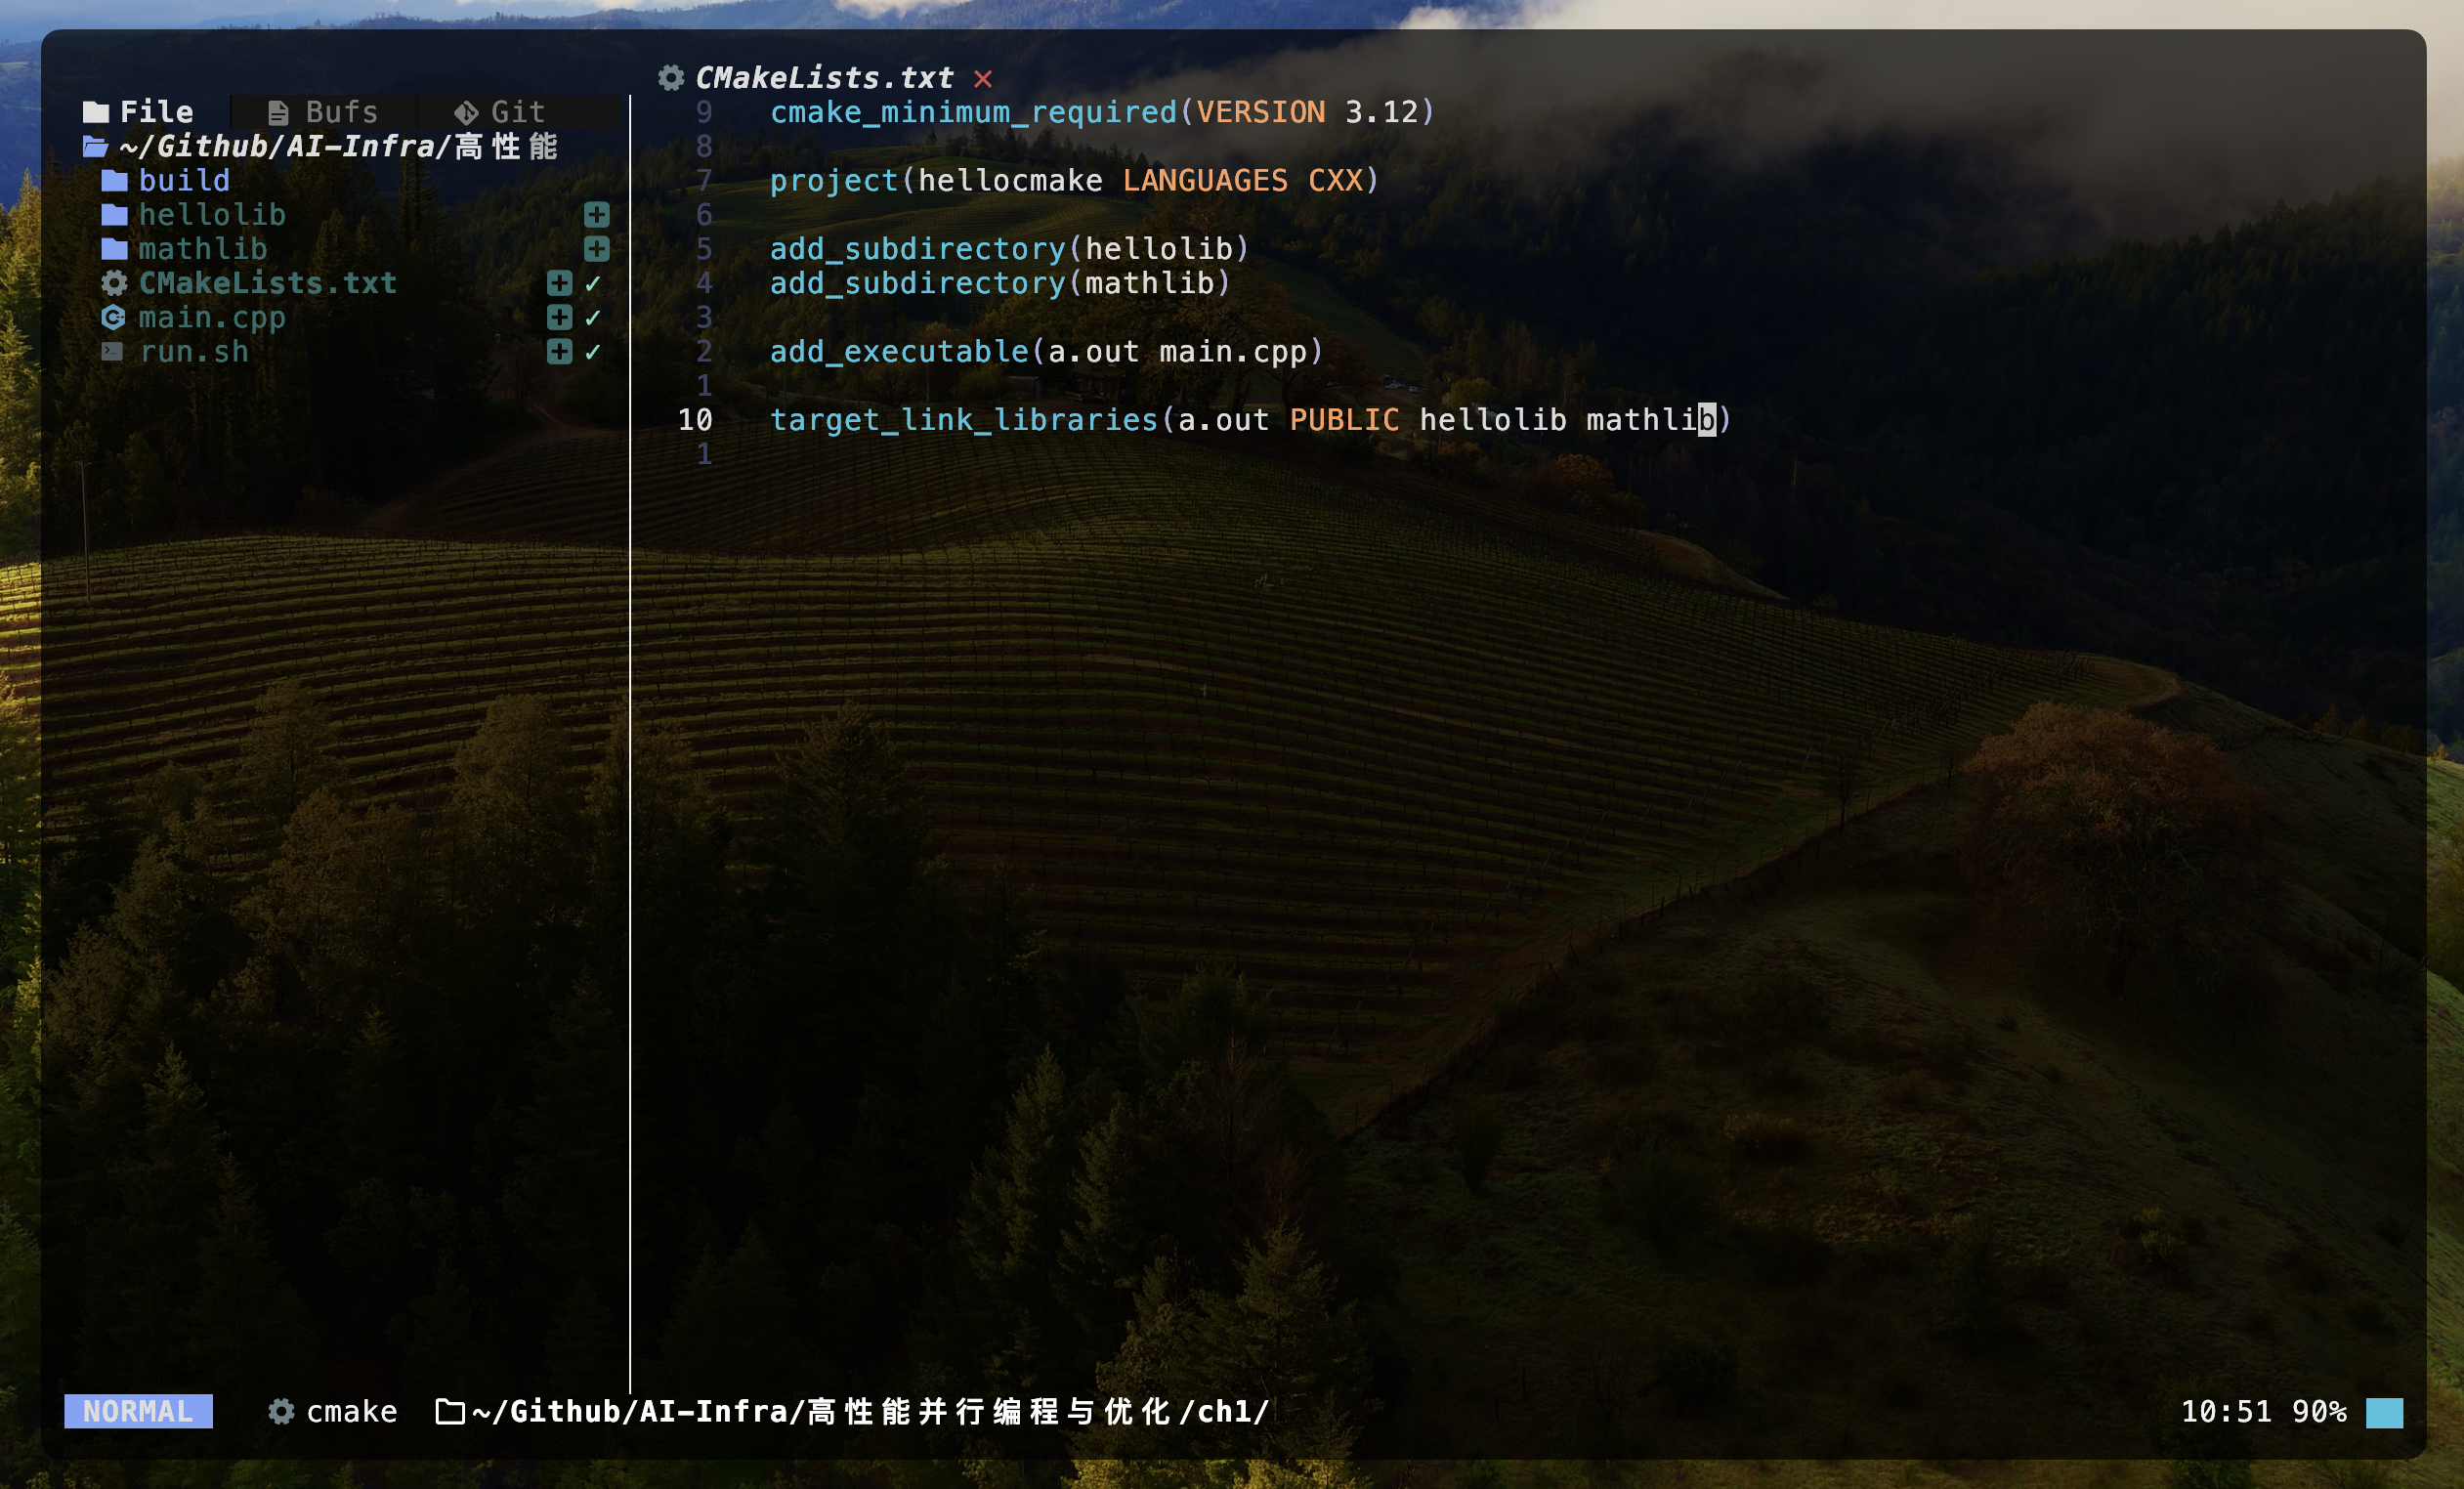Screen dimensions: 2464x1489
Task: Click the terminal icon next to run.sh
Action: coord(112,351)
